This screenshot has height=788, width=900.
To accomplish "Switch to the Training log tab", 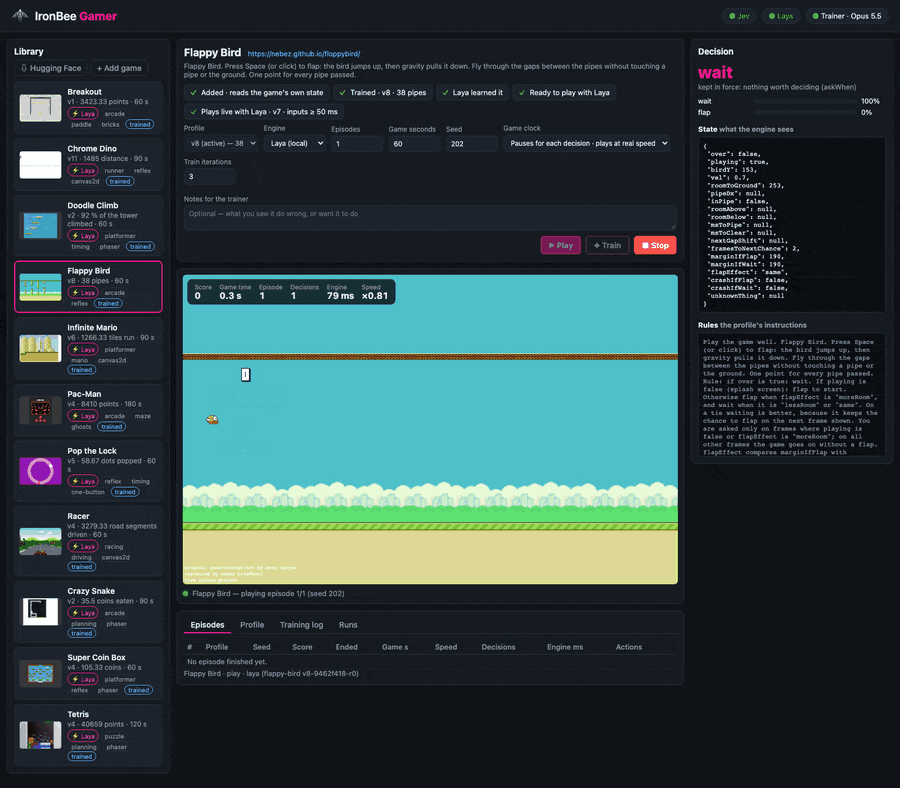I will 301,625.
